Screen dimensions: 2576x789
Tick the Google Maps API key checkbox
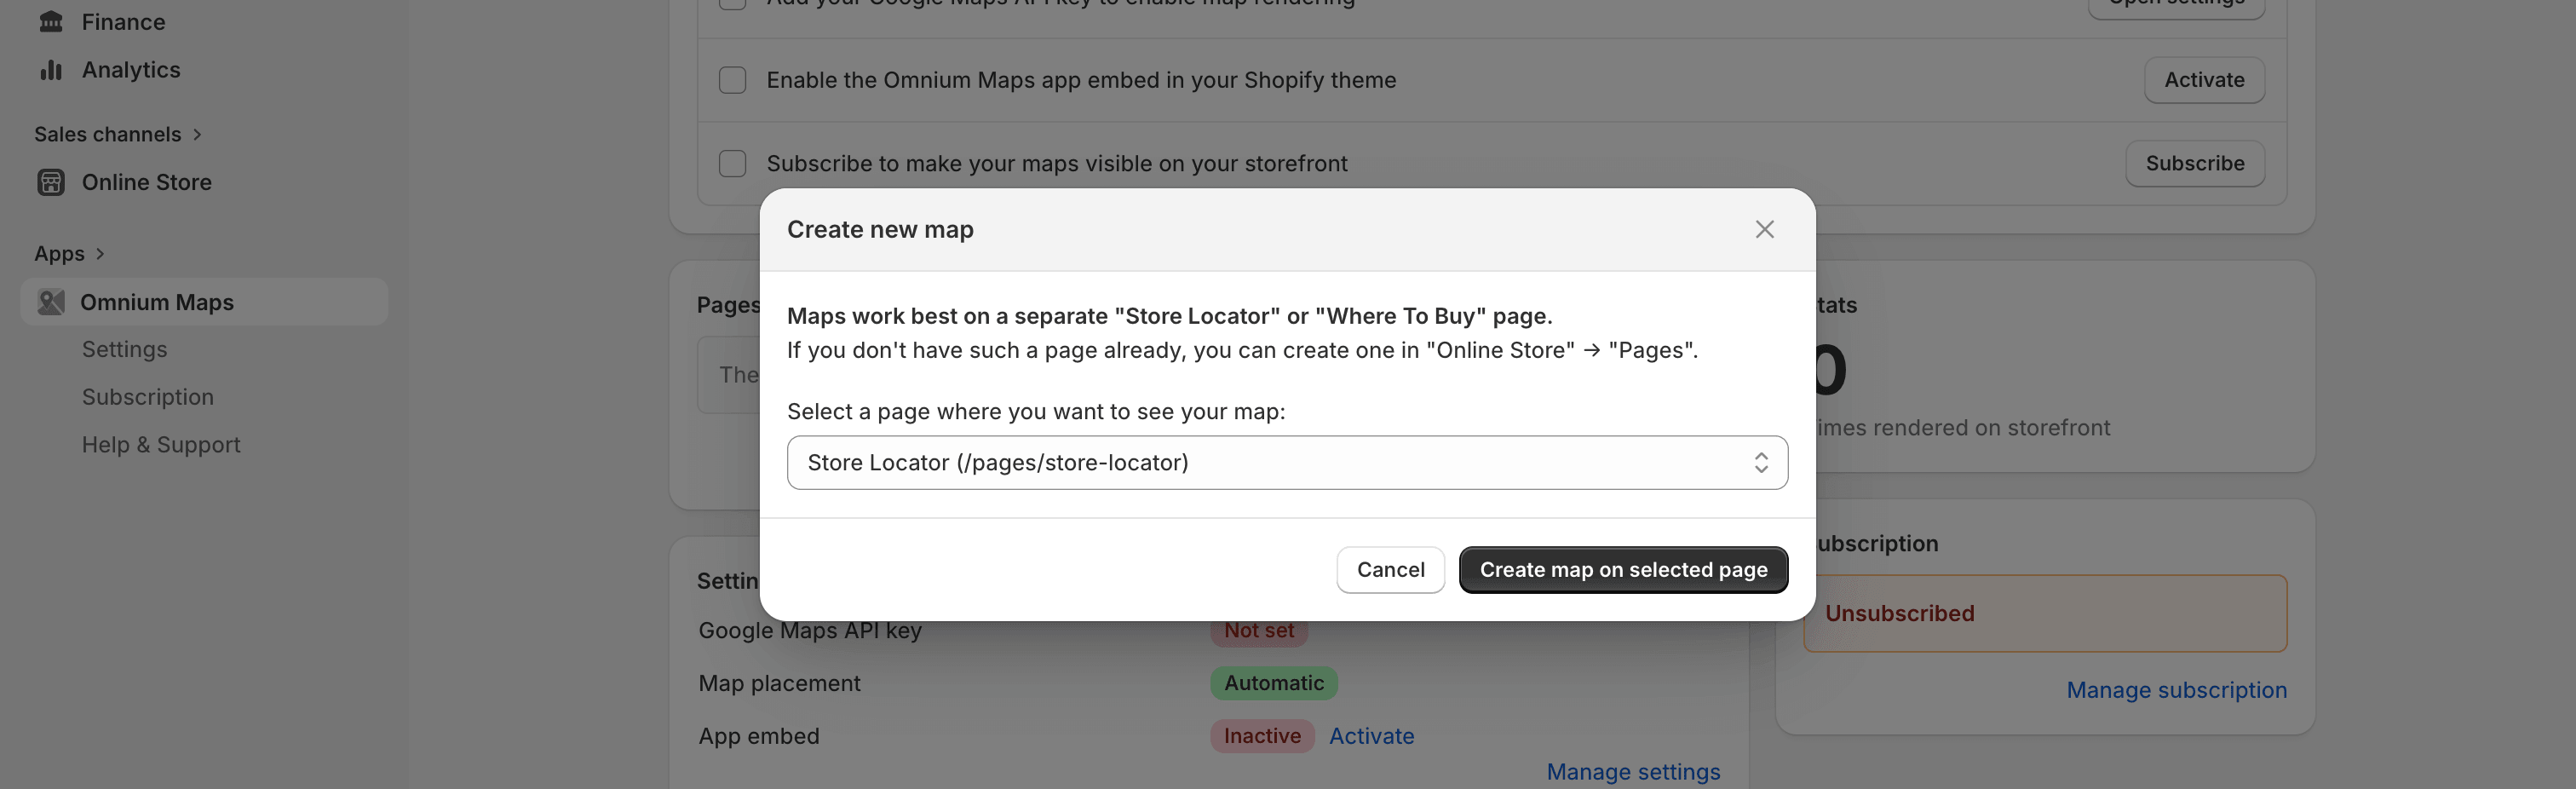[x=732, y=3]
